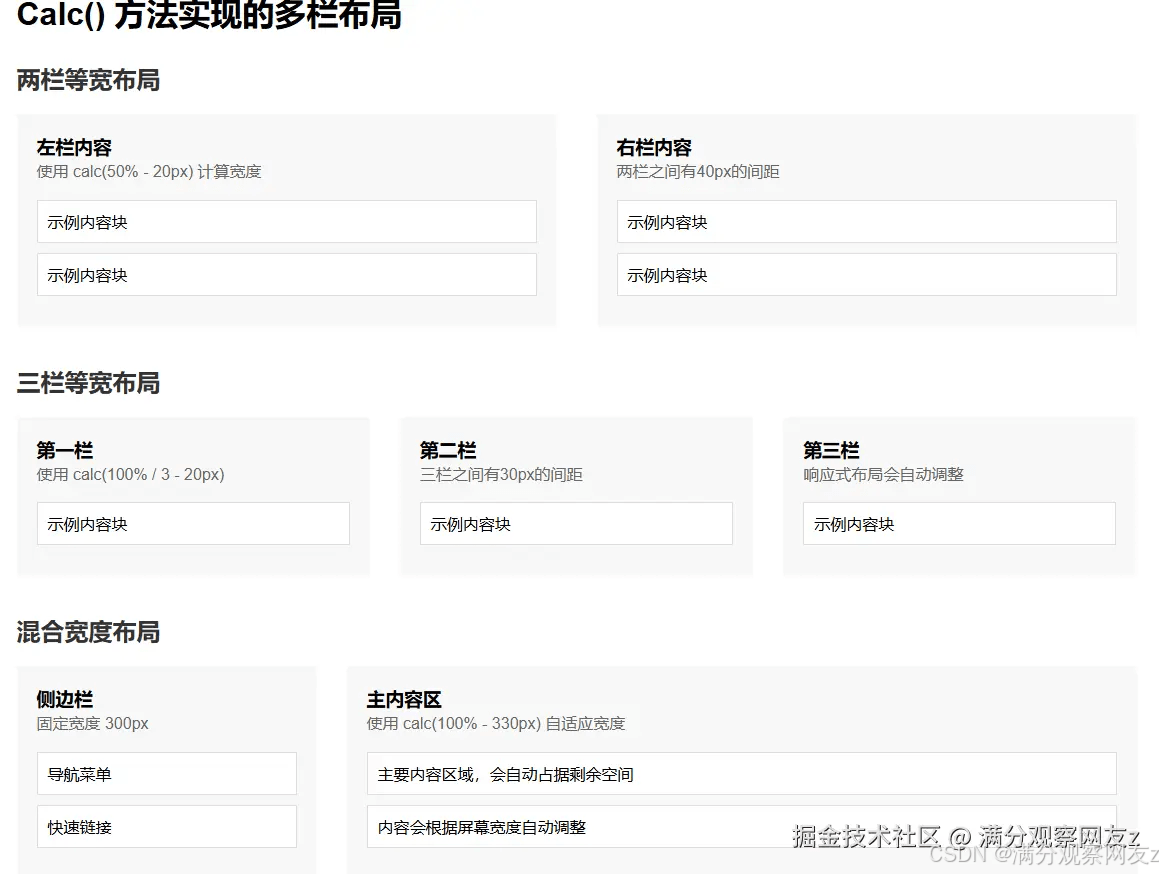Click the 两栏等宽布局 section heading
This screenshot has width=1163, height=874.
(88, 81)
